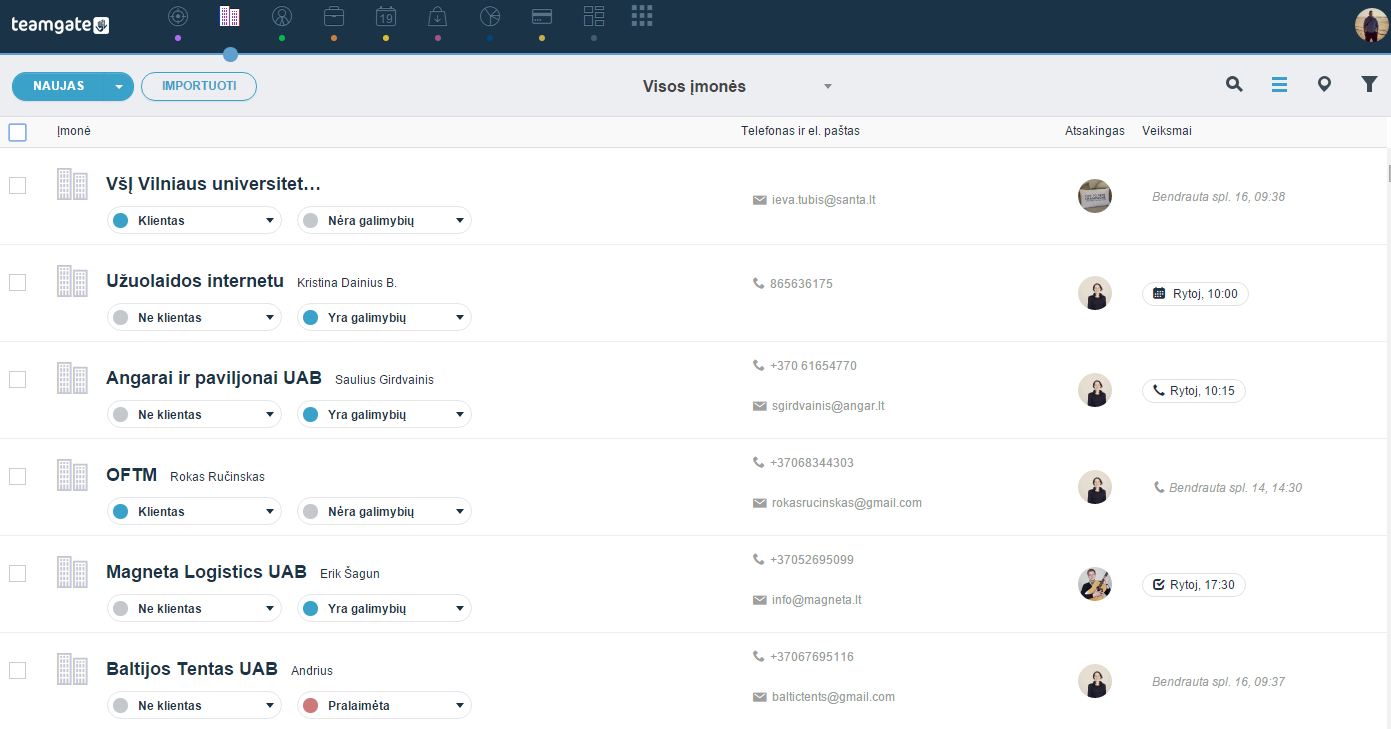
Task: Open Pralaimėta dropdown for Baltijos Tentas UAB
Action: point(384,705)
